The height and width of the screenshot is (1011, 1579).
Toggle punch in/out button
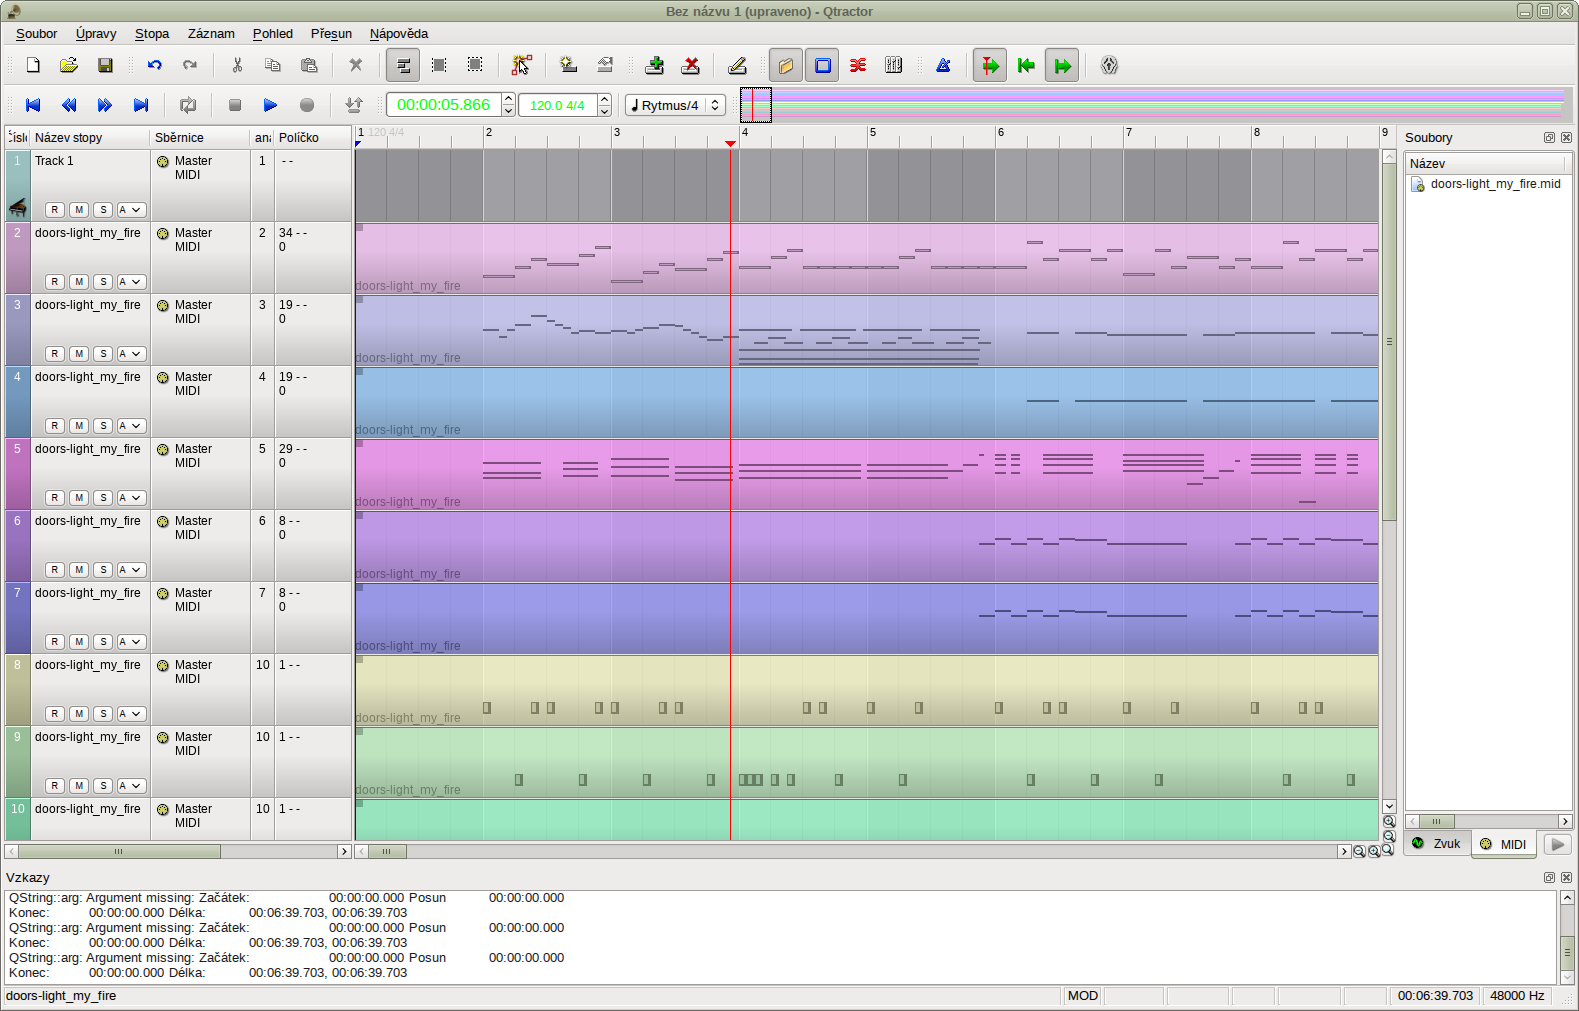354,105
